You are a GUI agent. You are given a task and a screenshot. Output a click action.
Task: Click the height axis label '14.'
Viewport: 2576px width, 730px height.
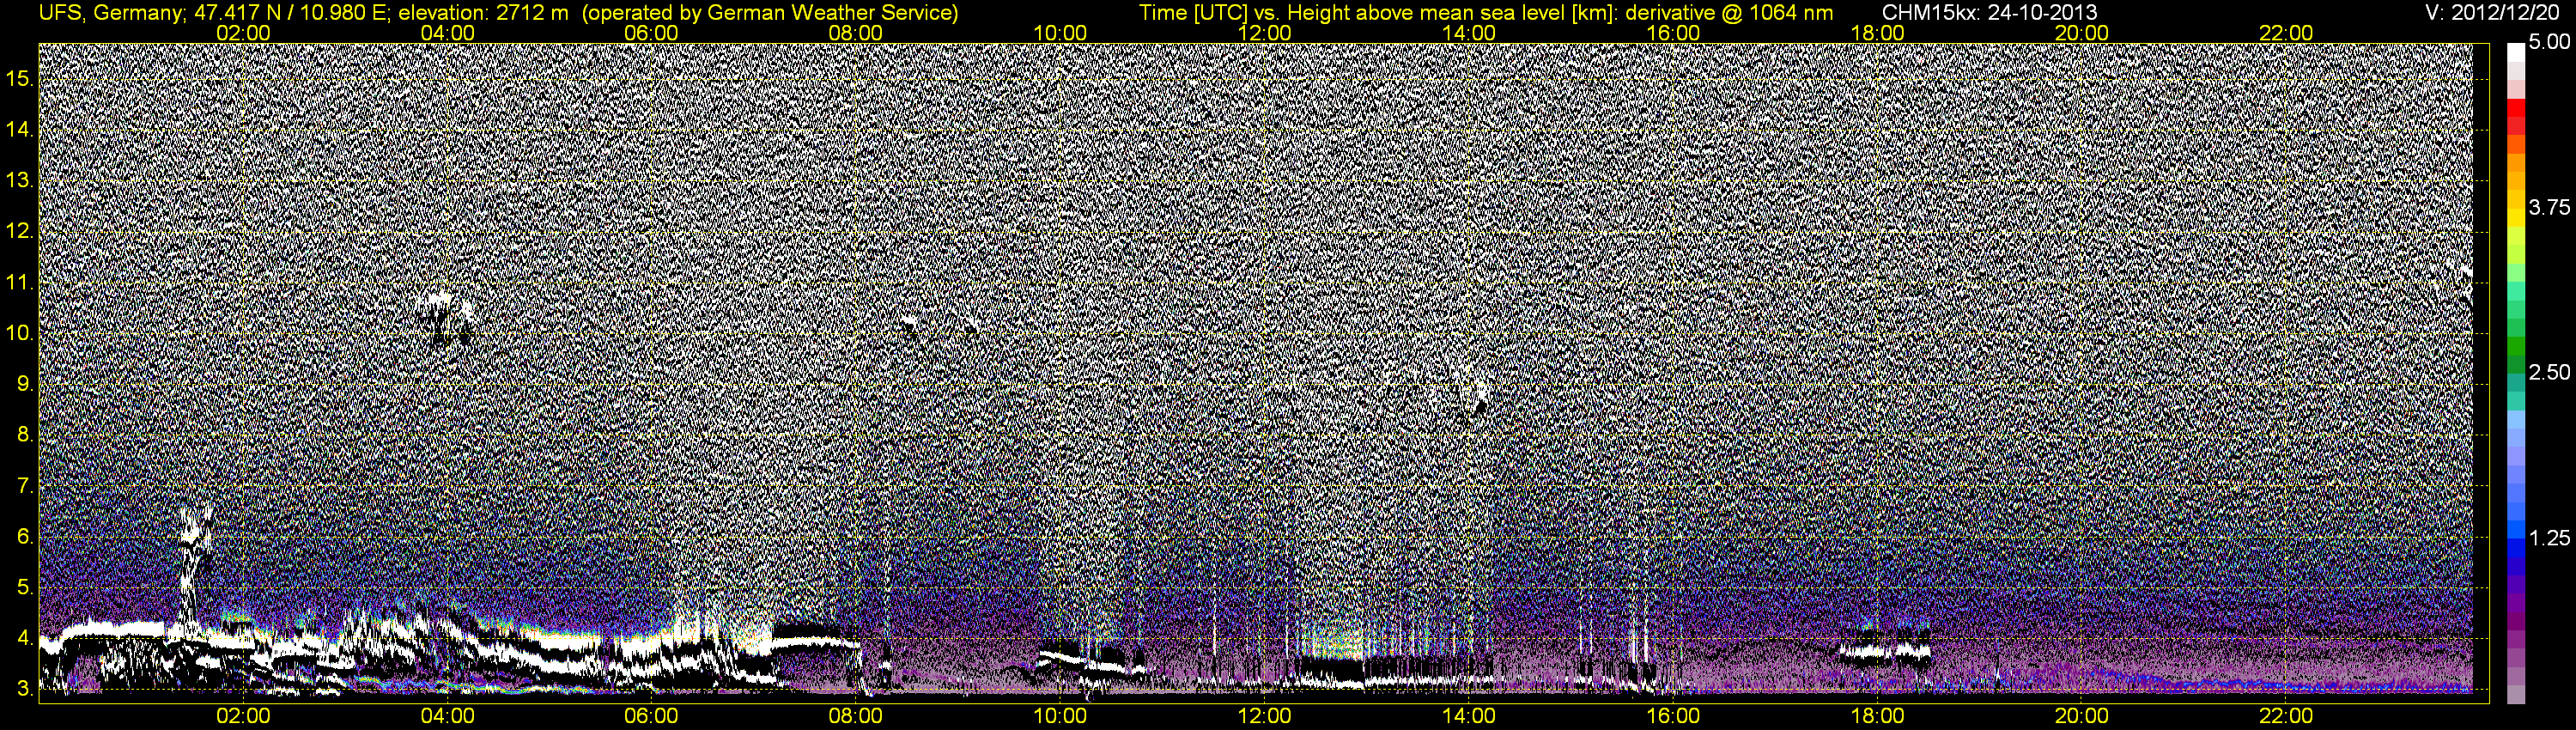pyautogui.click(x=20, y=130)
